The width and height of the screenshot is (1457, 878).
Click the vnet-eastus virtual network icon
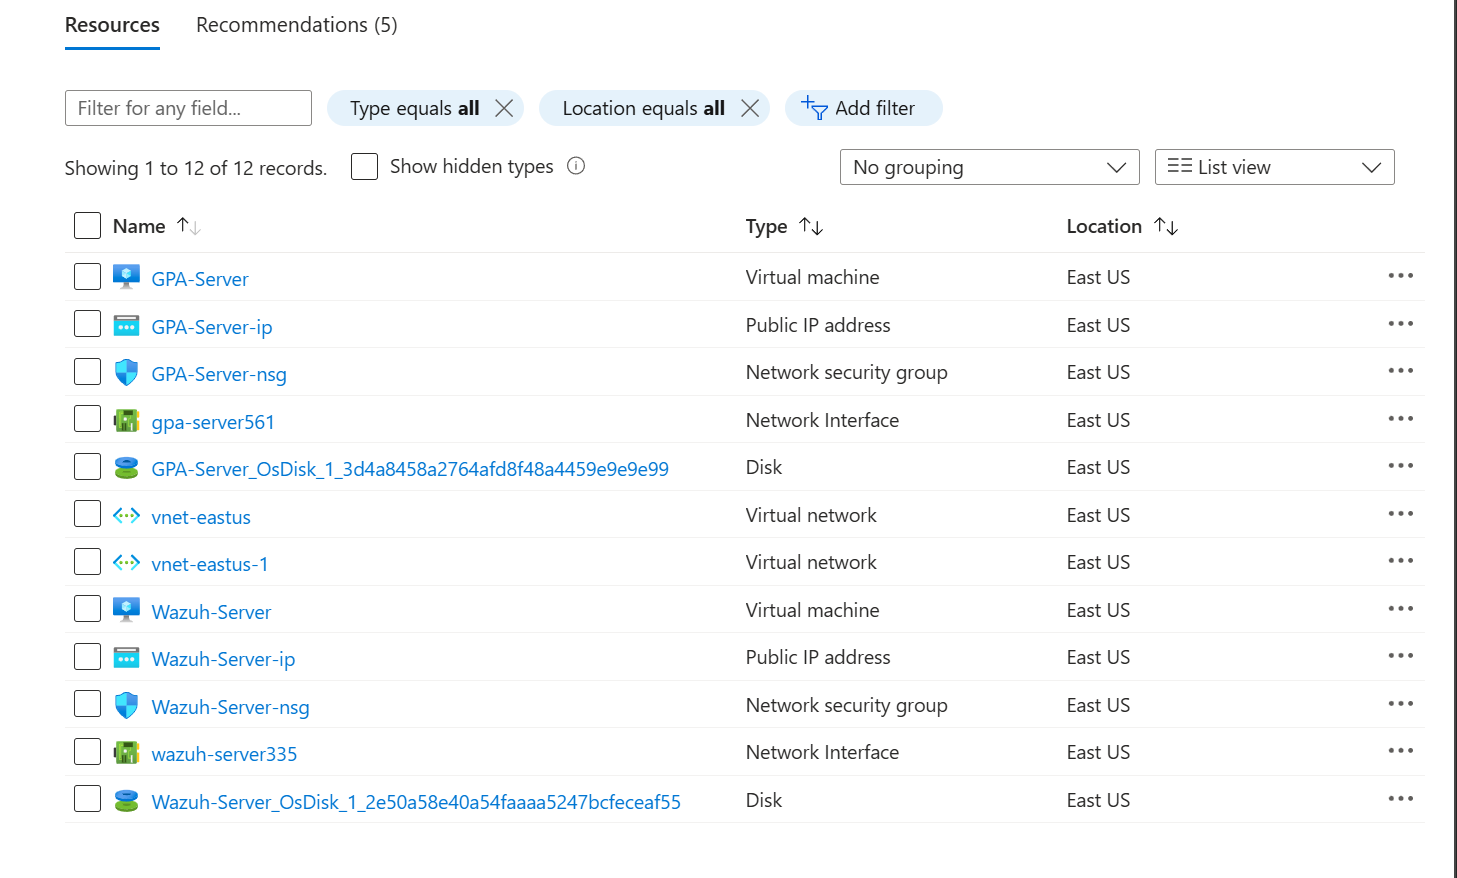(x=126, y=515)
